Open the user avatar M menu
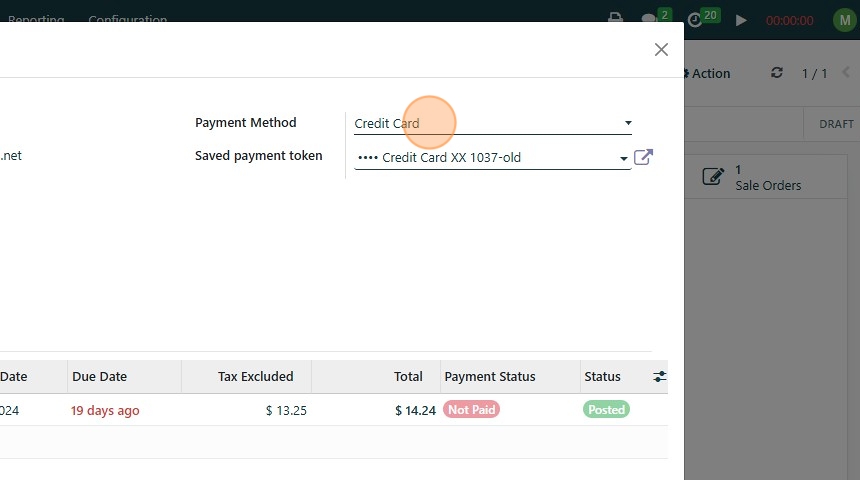The width and height of the screenshot is (860, 480). pyautogui.click(x=845, y=21)
